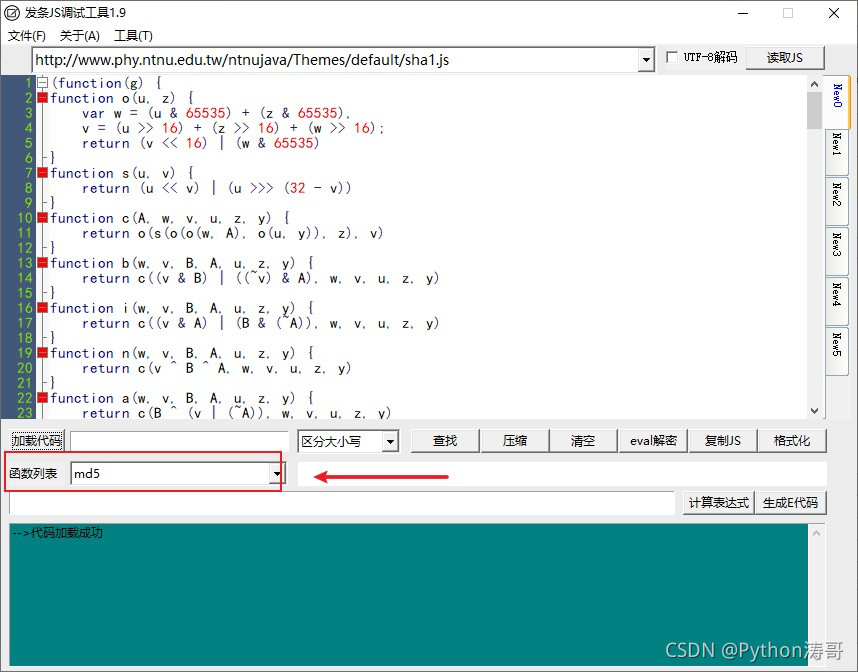858x672 pixels.
Task: Click the 读取JS button
Action: coord(785,57)
